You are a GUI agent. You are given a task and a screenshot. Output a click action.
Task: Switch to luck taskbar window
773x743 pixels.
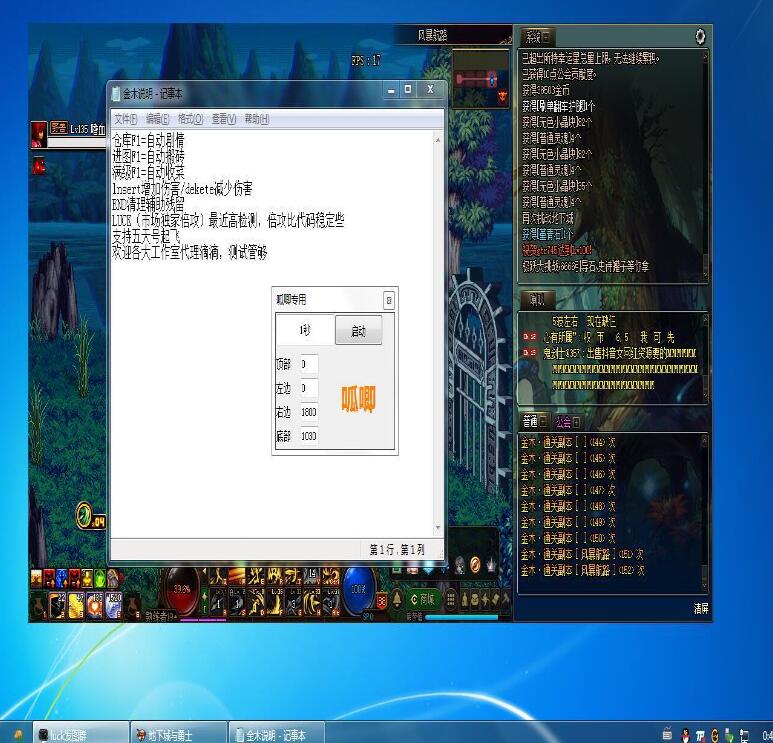click(81, 734)
